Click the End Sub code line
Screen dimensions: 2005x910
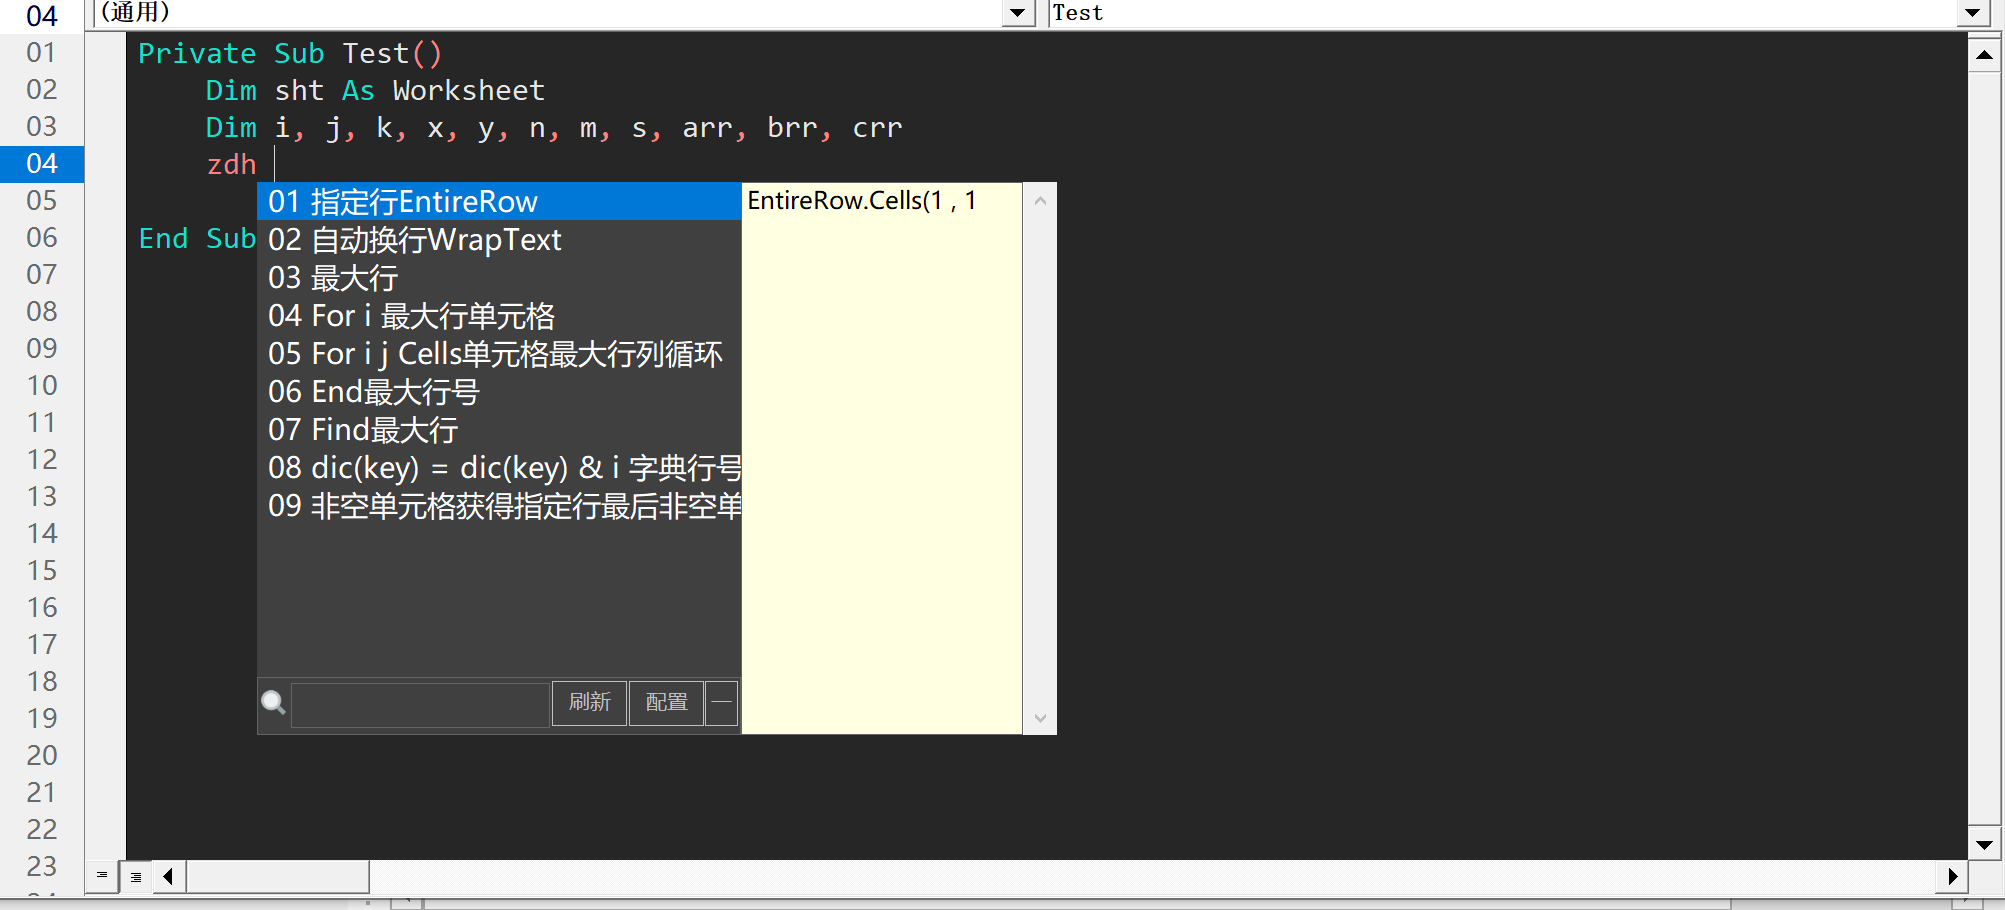(x=197, y=239)
